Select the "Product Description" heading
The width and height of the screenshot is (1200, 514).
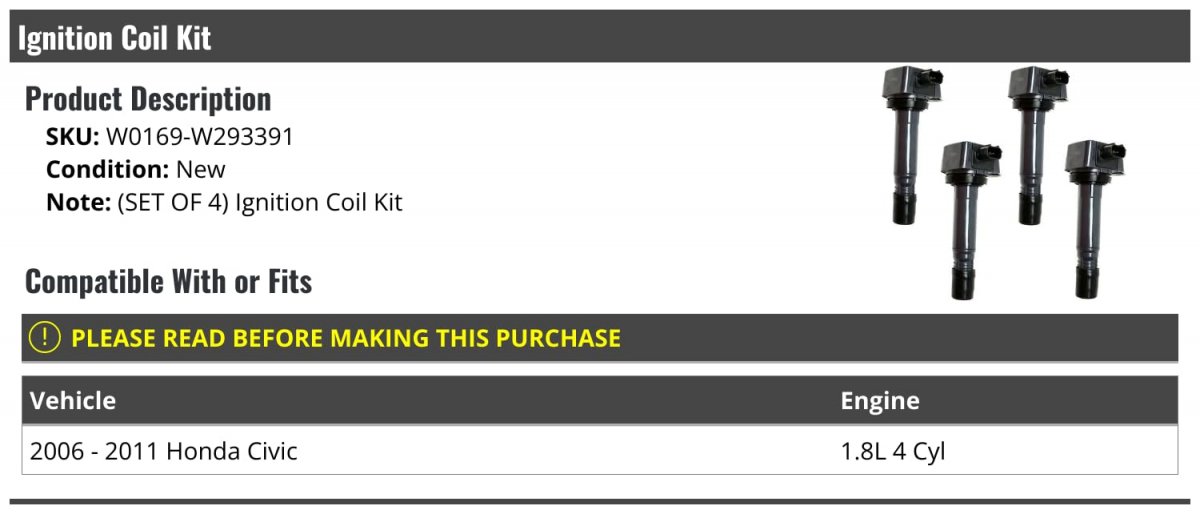[148, 99]
